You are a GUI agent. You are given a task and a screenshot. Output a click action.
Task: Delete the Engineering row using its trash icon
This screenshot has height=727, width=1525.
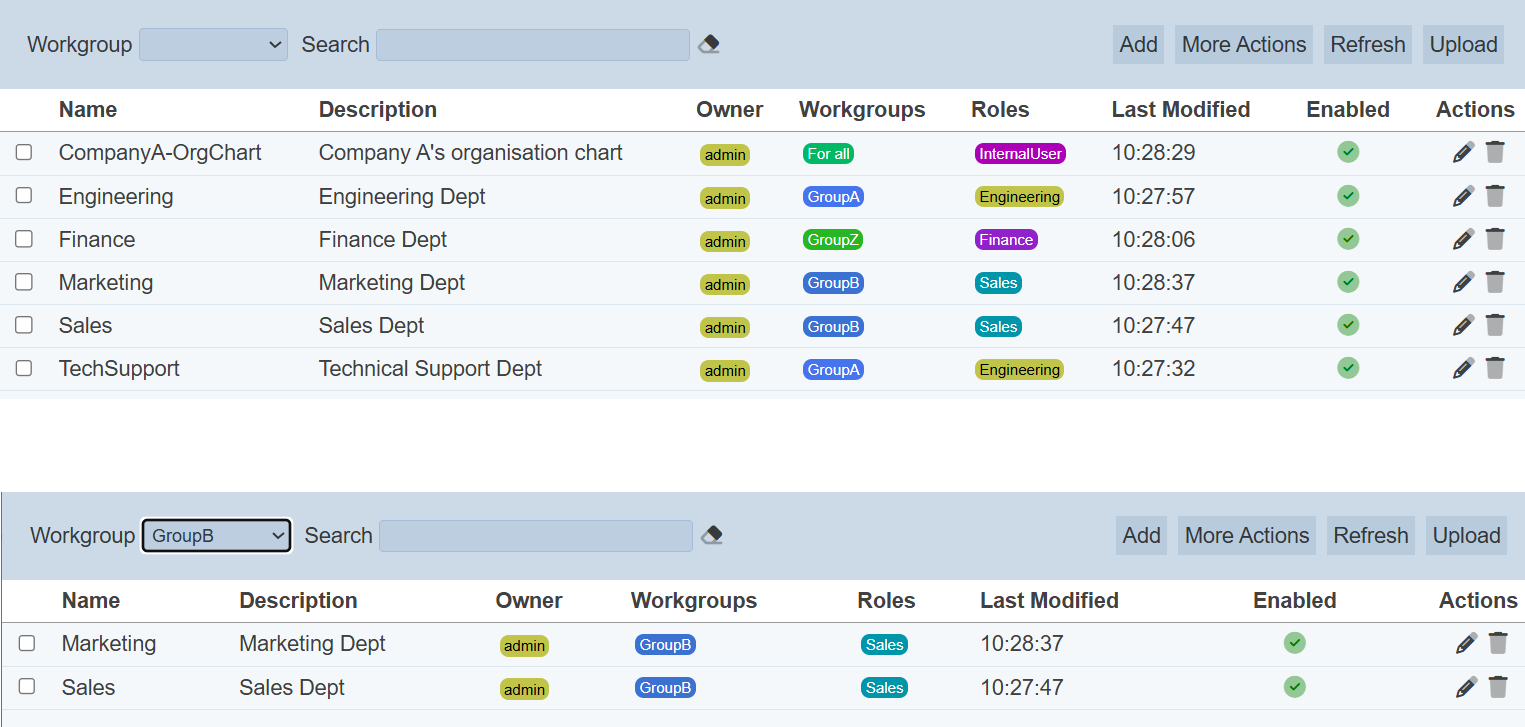click(x=1495, y=196)
